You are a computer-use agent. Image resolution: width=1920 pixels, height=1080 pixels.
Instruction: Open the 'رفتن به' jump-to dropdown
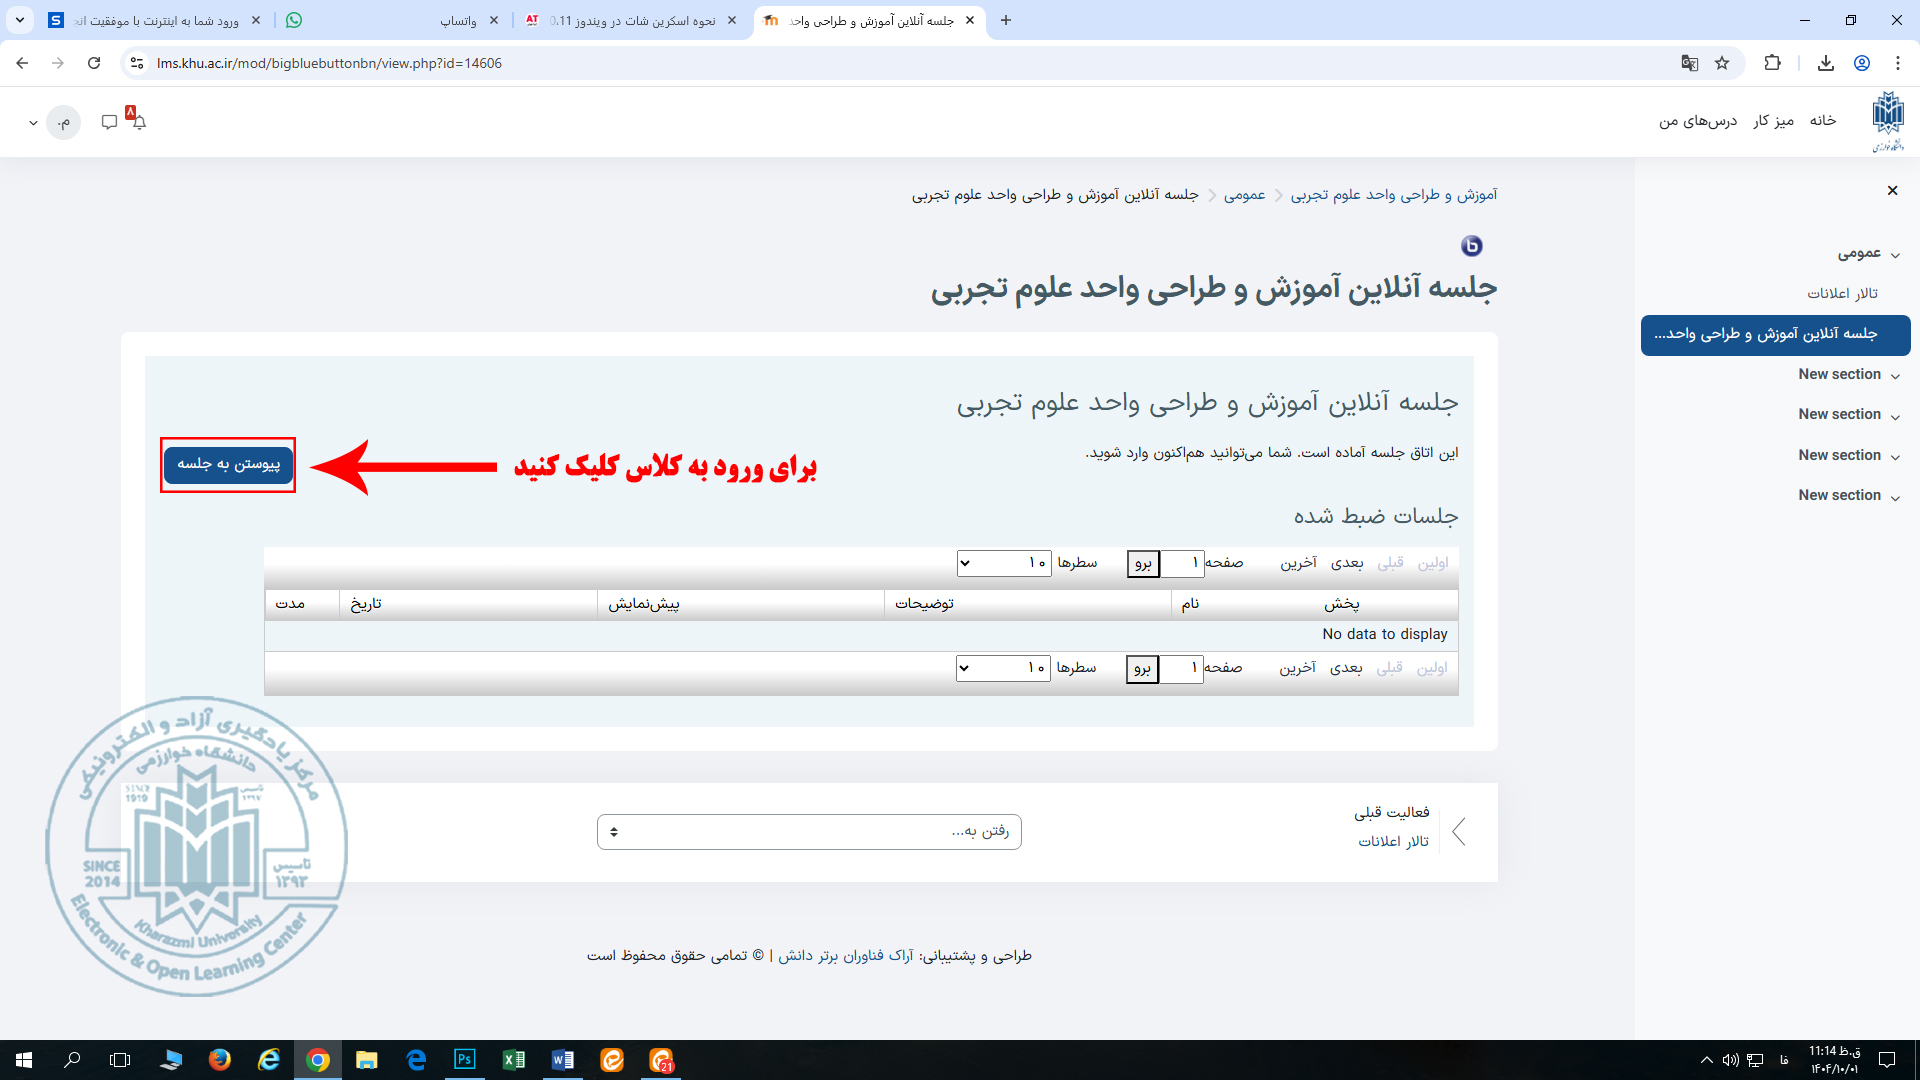(808, 831)
